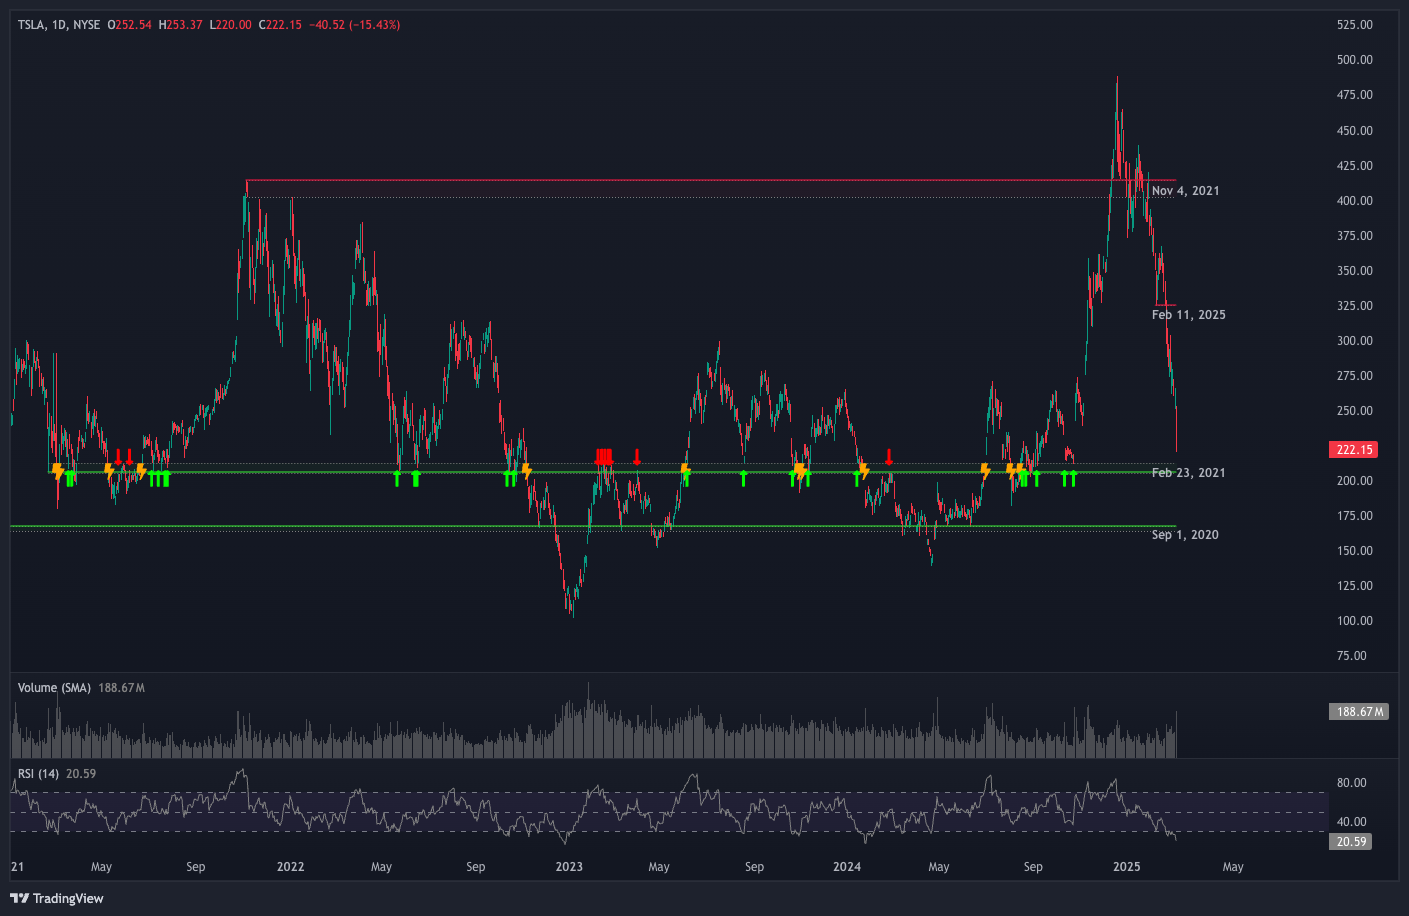1409x916 pixels.
Task: Click the close value C222.15
Action: pos(280,25)
